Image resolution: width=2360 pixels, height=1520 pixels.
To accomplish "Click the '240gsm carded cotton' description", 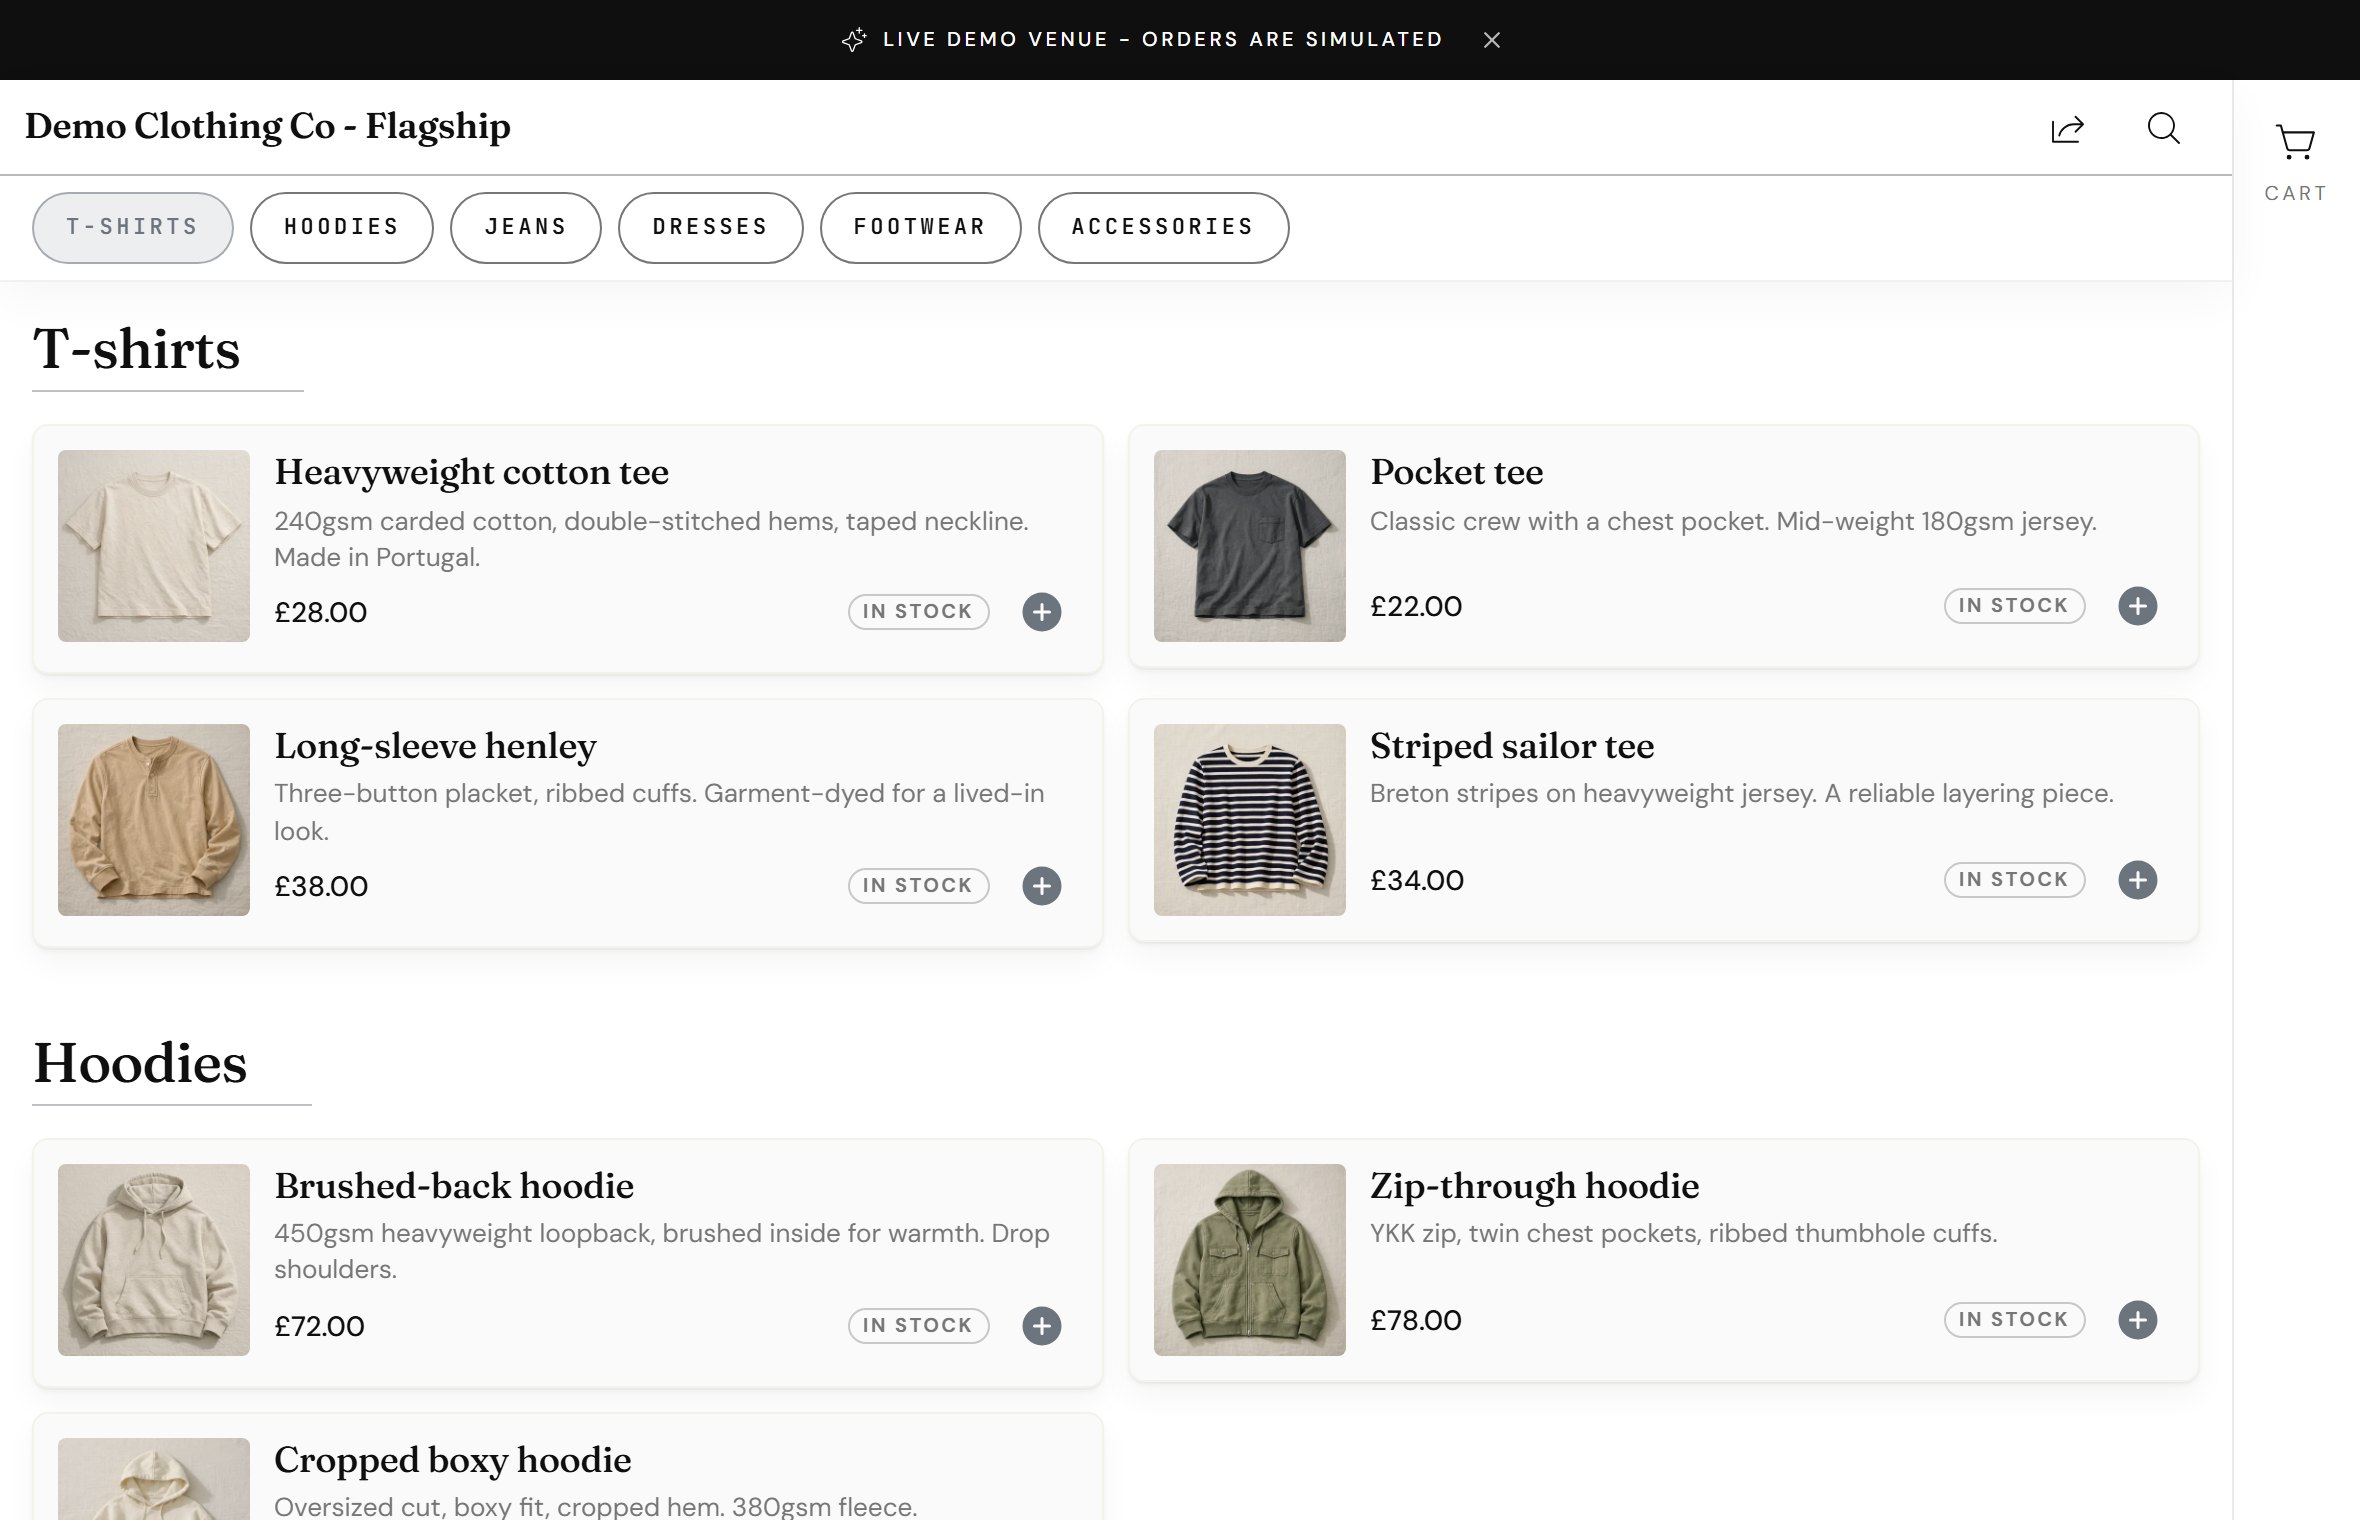I will (652, 539).
